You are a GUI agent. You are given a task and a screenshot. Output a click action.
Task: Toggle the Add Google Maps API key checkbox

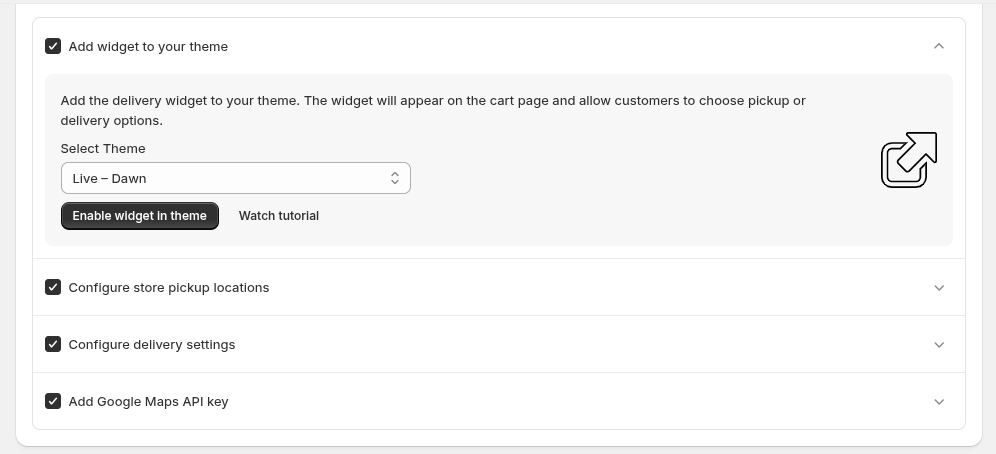point(53,401)
